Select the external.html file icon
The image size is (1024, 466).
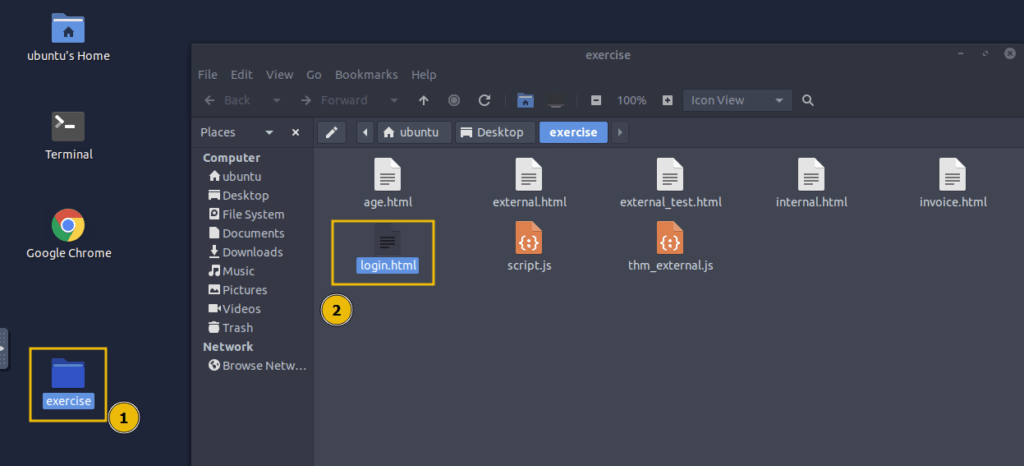coord(529,175)
